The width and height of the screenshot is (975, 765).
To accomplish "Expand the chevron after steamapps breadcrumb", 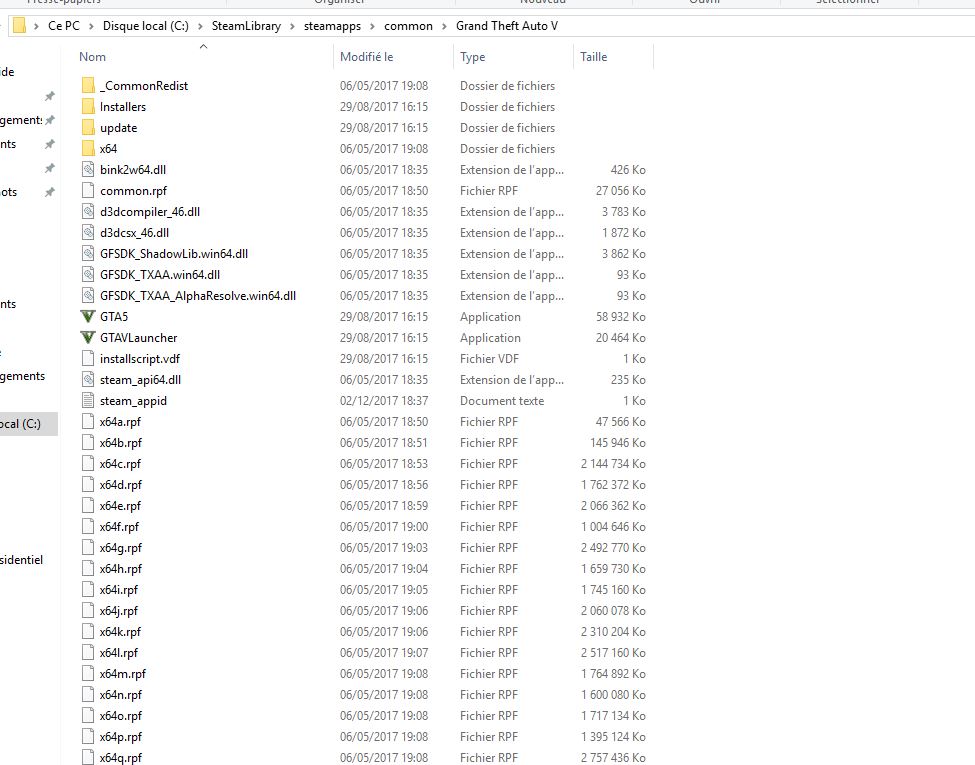I will pyautogui.click(x=372, y=26).
